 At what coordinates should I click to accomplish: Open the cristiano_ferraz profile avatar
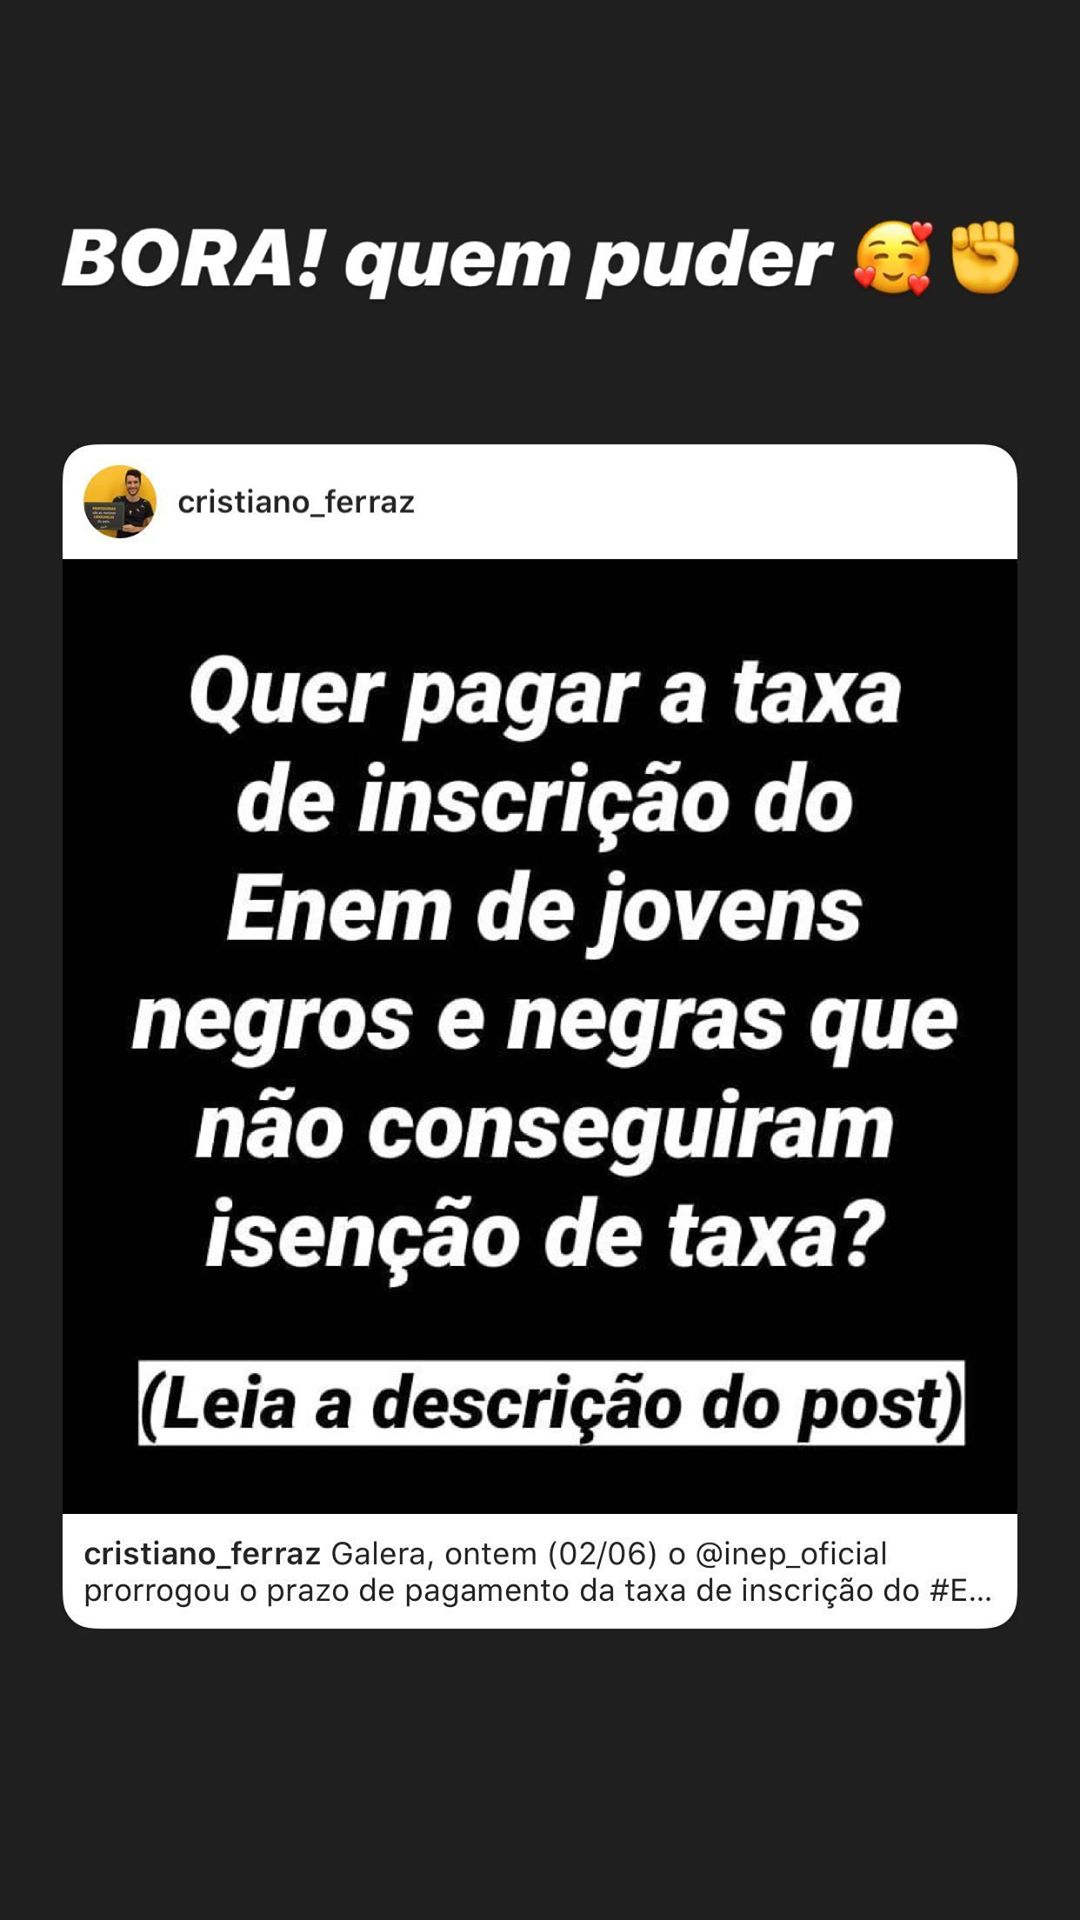click(120, 502)
